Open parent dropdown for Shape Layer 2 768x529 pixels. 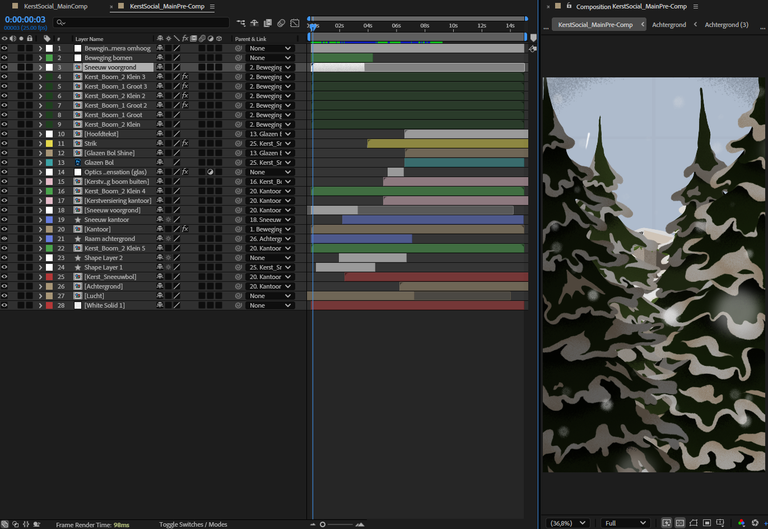270,258
